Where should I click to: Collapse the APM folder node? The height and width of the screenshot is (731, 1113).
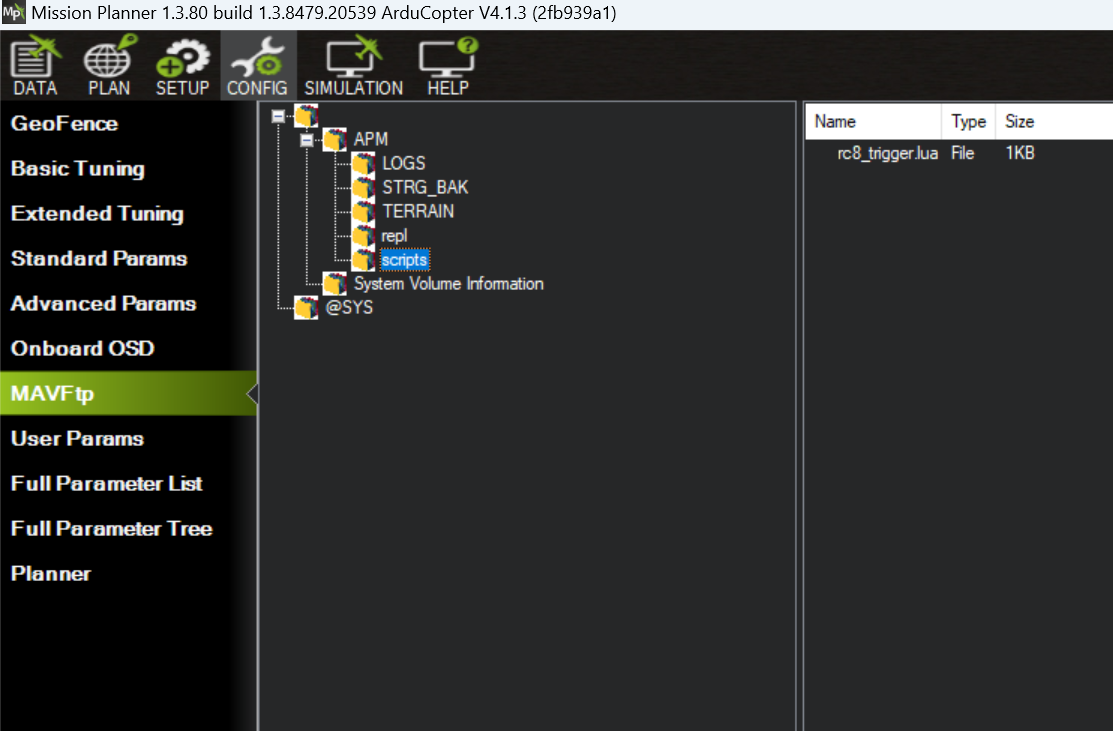[x=307, y=140]
